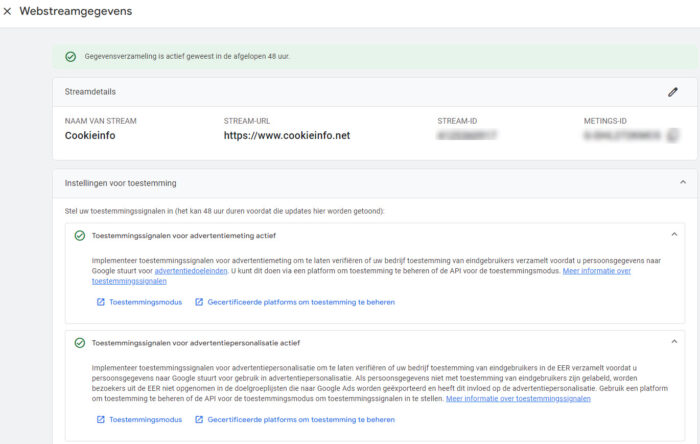
Task: Click the METINGS-ID label
Action: click(x=605, y=121)
